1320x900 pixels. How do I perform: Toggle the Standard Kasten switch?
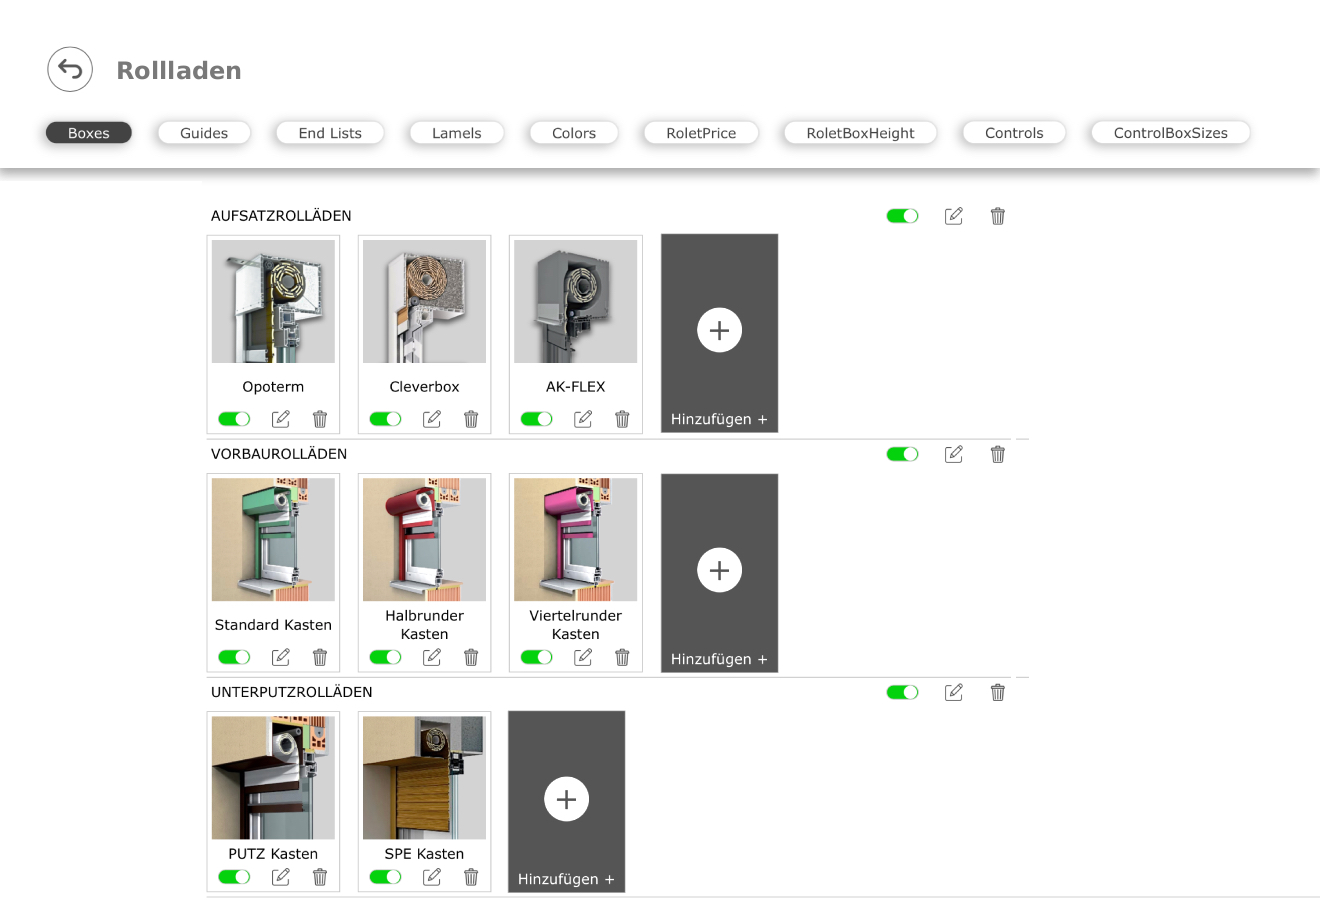tap(235, 657)
